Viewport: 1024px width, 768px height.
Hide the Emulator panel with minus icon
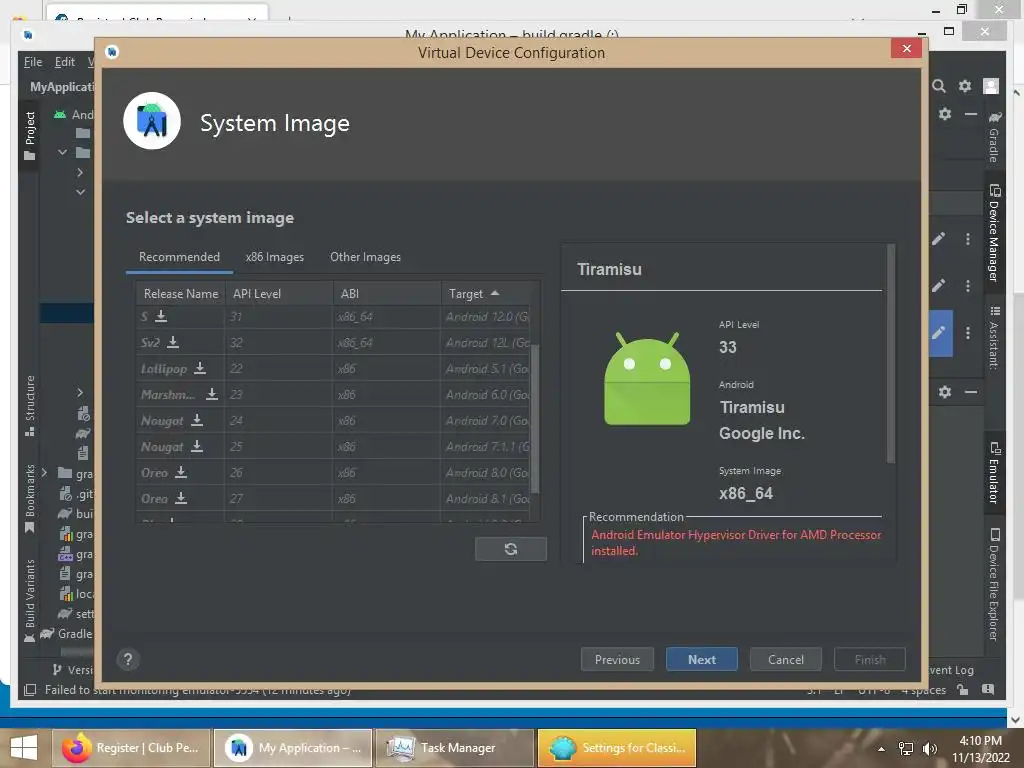click(971, 392)
